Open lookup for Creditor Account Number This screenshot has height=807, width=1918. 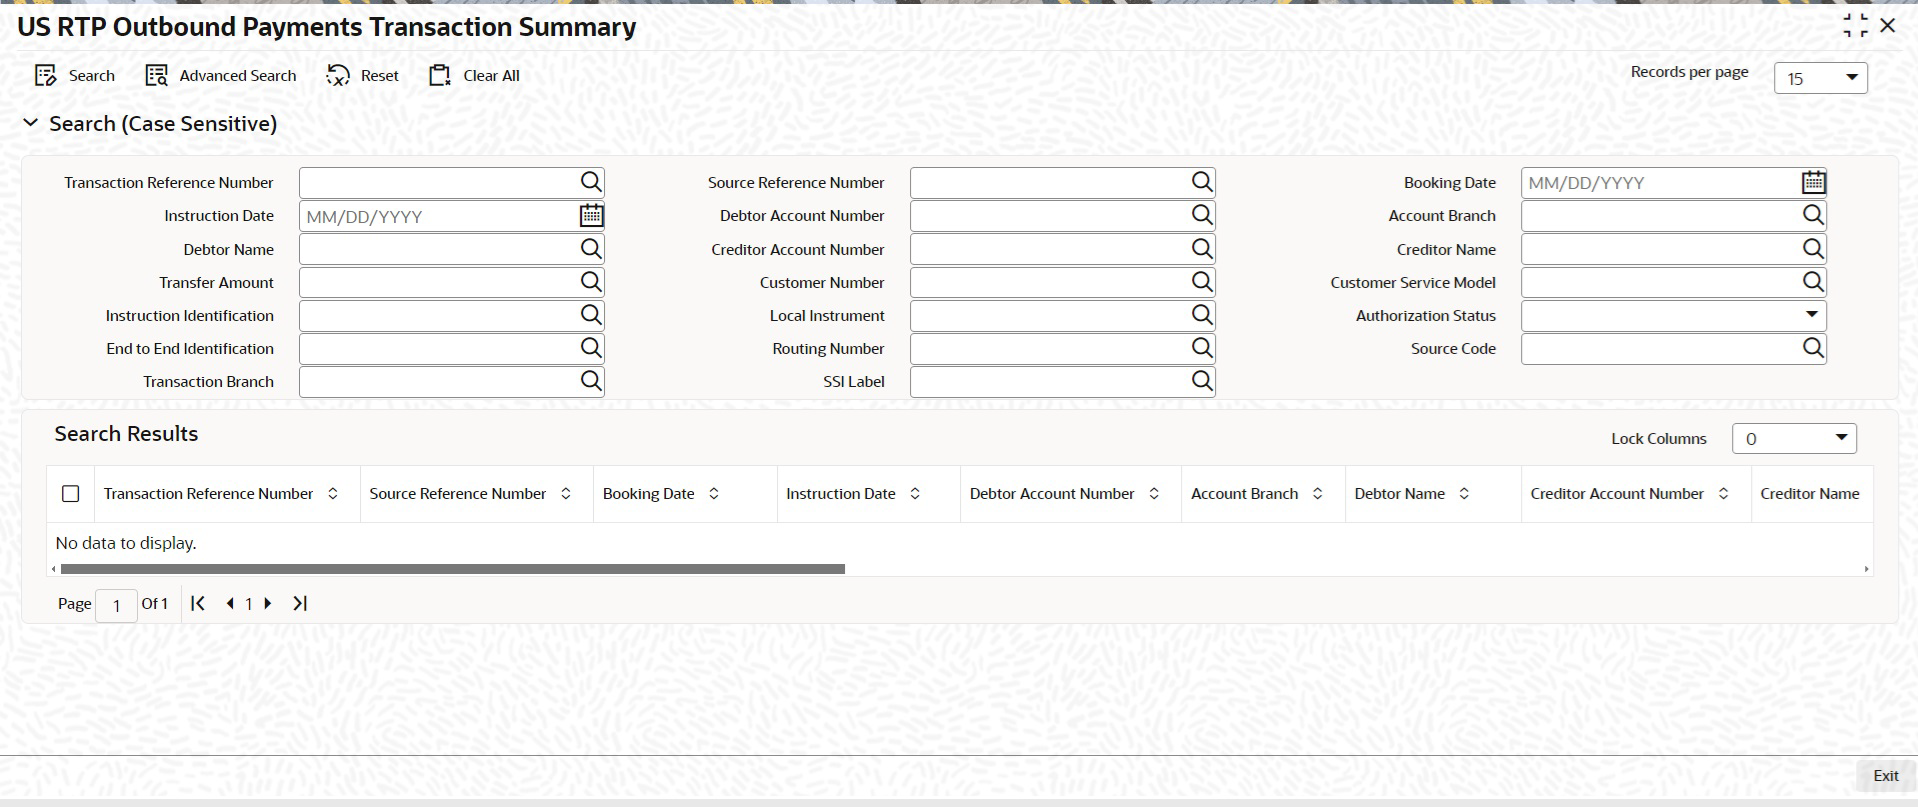(1202, 249)
